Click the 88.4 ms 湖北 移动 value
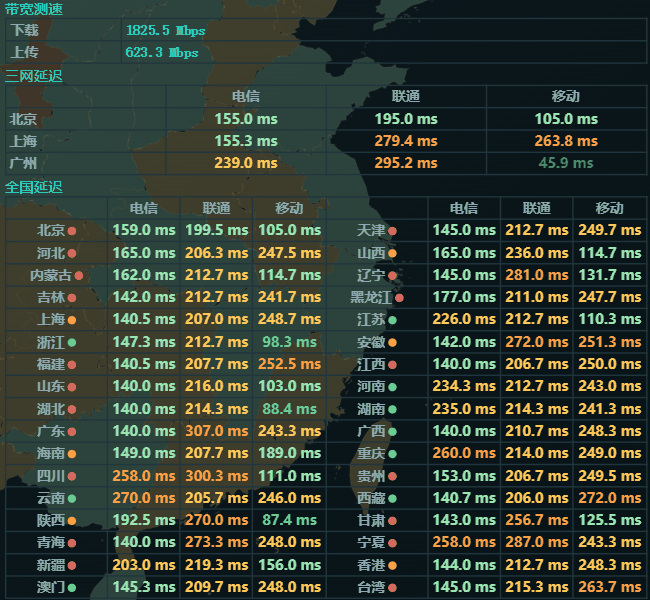The image size is (650, 600). [289, 409]
